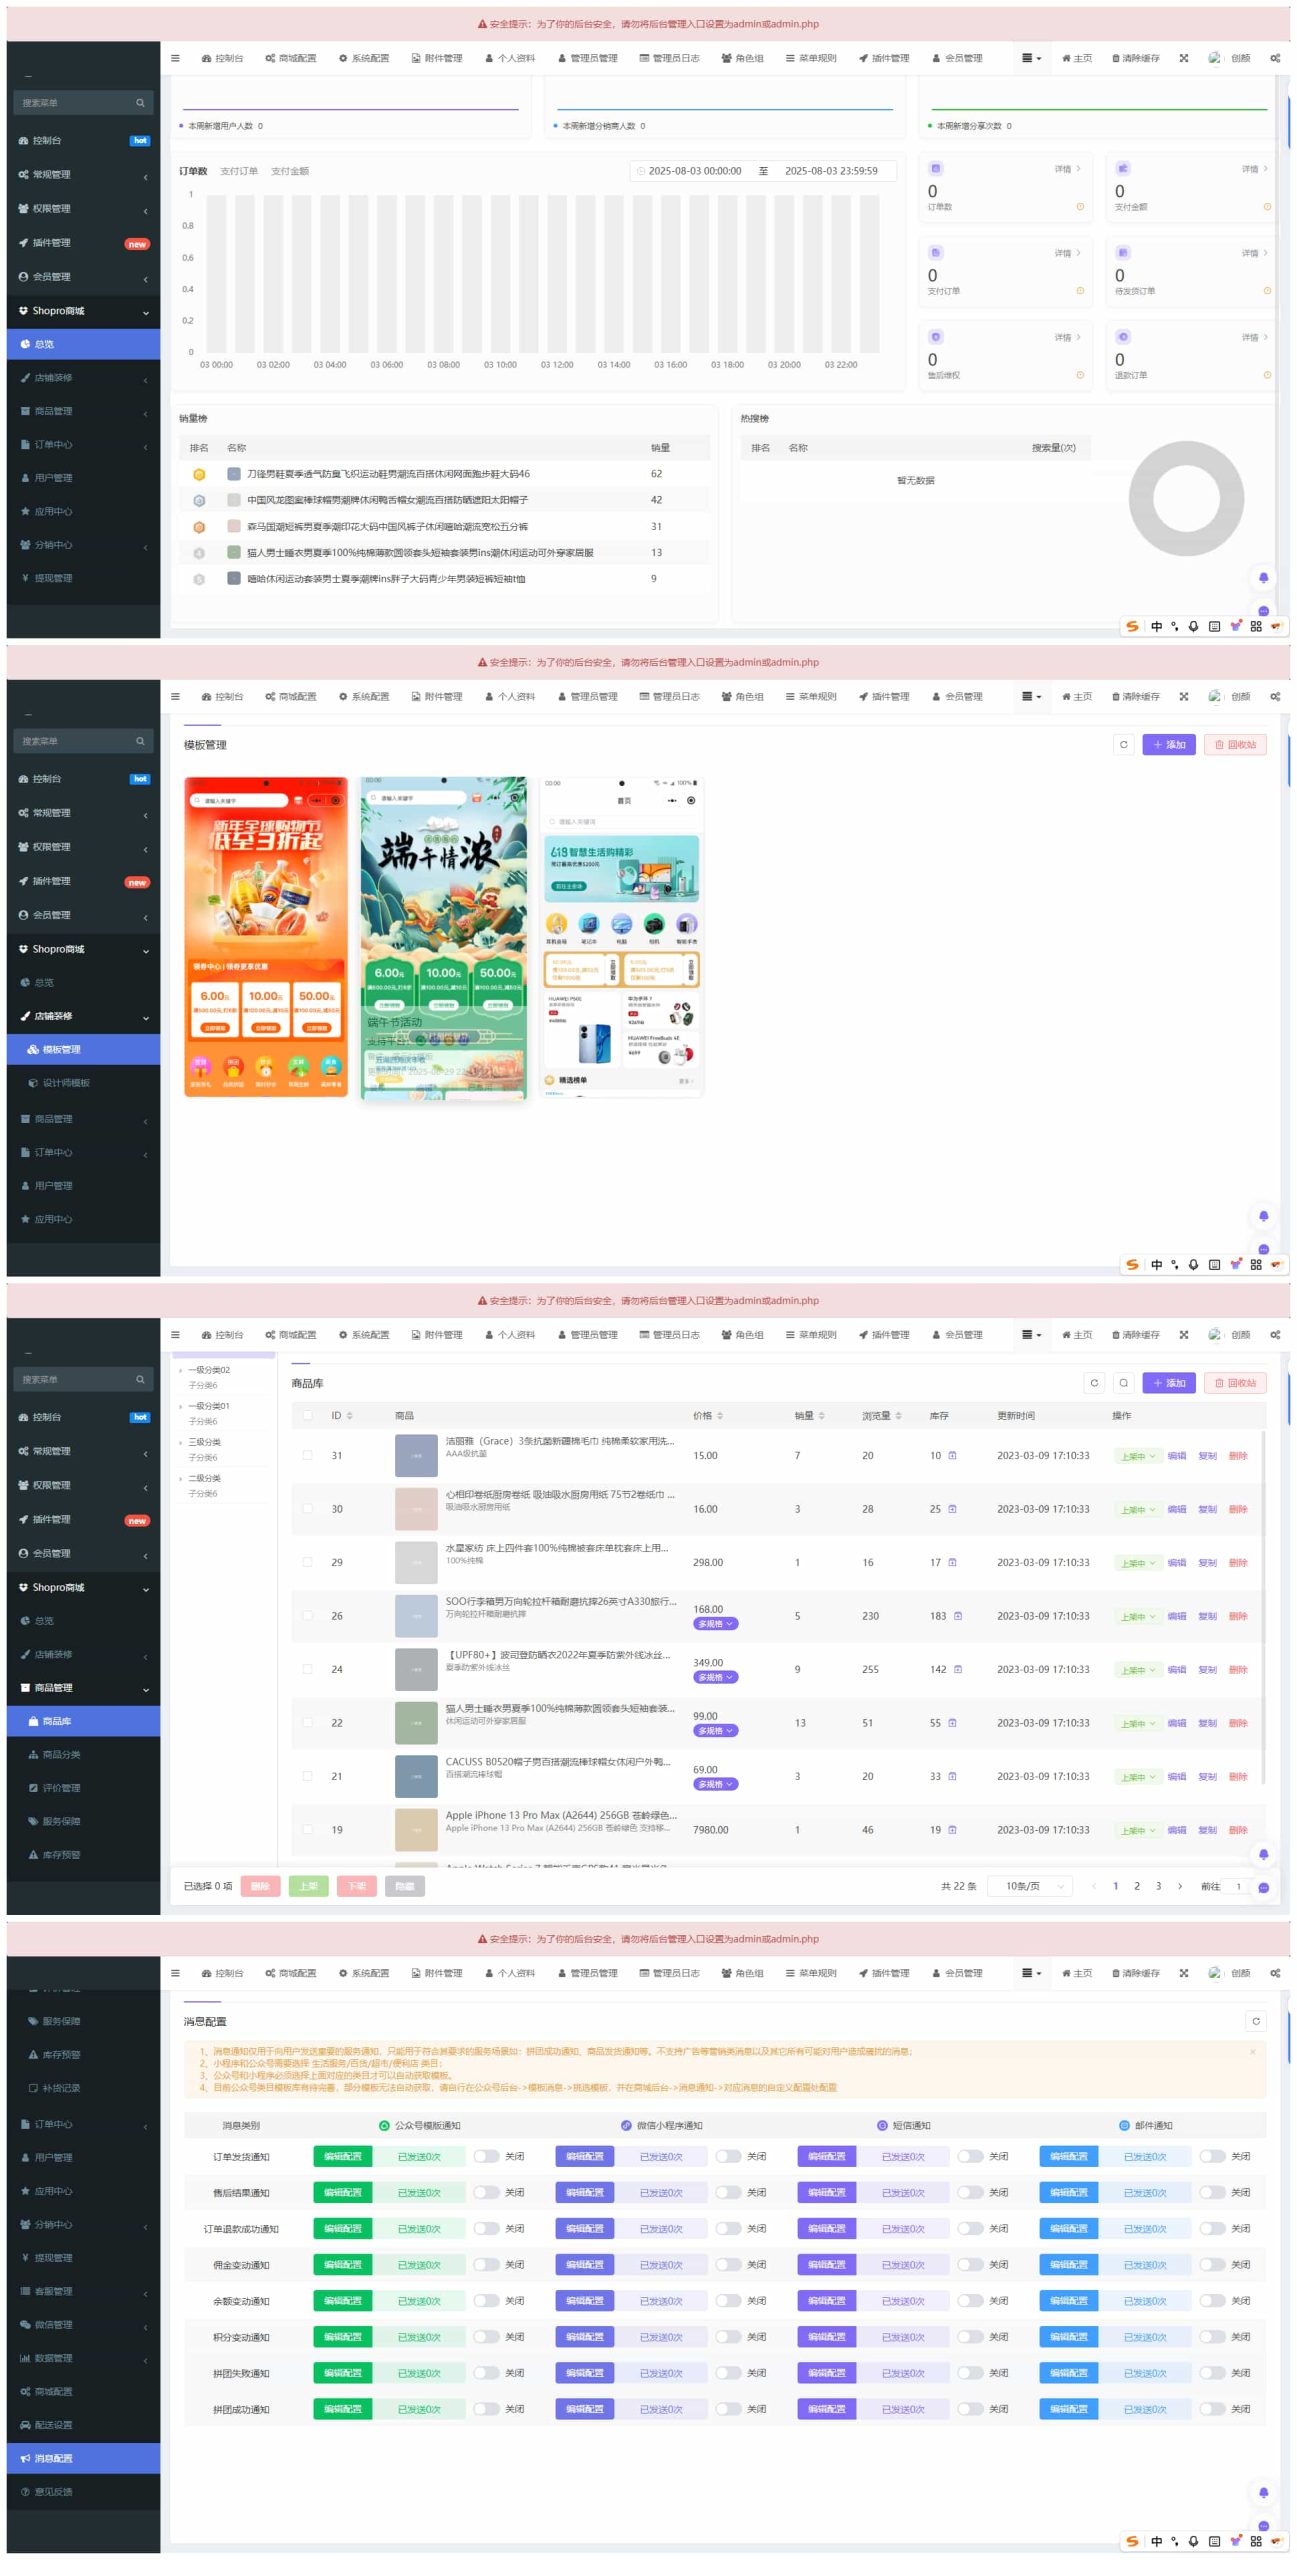Image resolution: width=1297 pixels, height=2560 pixels.
Task: Close the orange 消息配置 notice banner
Action: click(x=1252, y=2051)
